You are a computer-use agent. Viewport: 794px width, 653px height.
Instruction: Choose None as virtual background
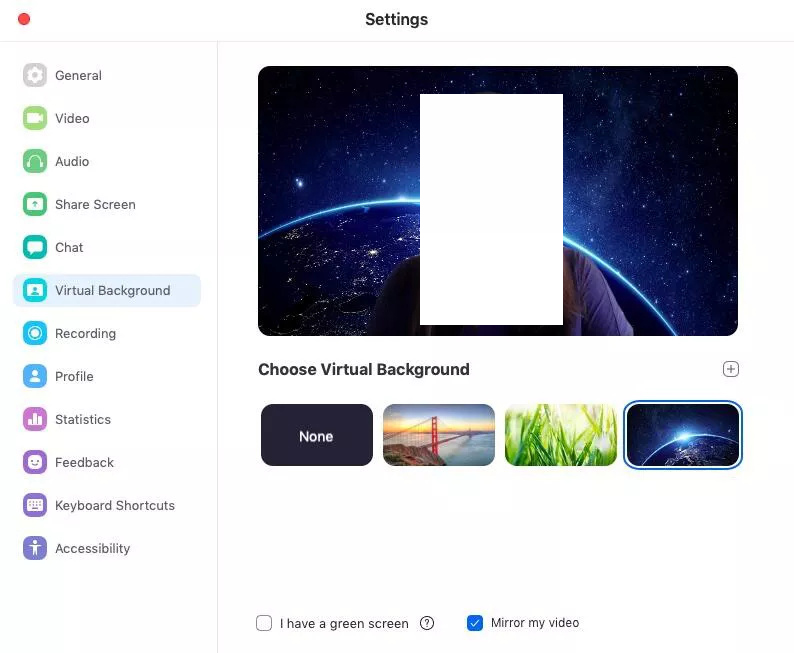coord(316,435)
